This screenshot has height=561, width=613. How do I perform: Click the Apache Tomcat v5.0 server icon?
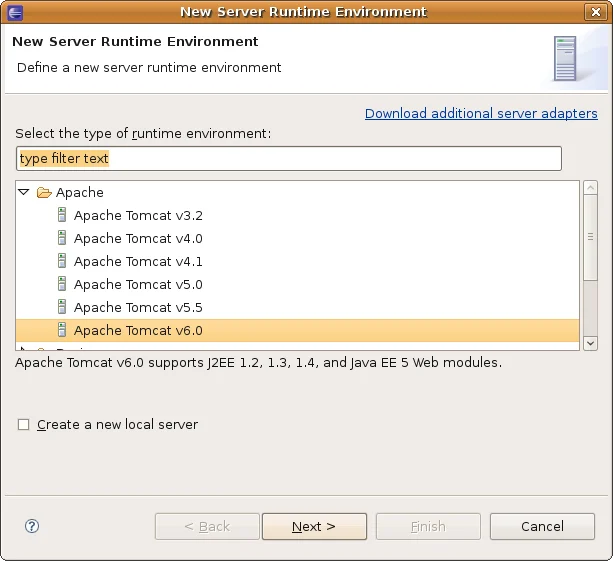tap(62, 284)
